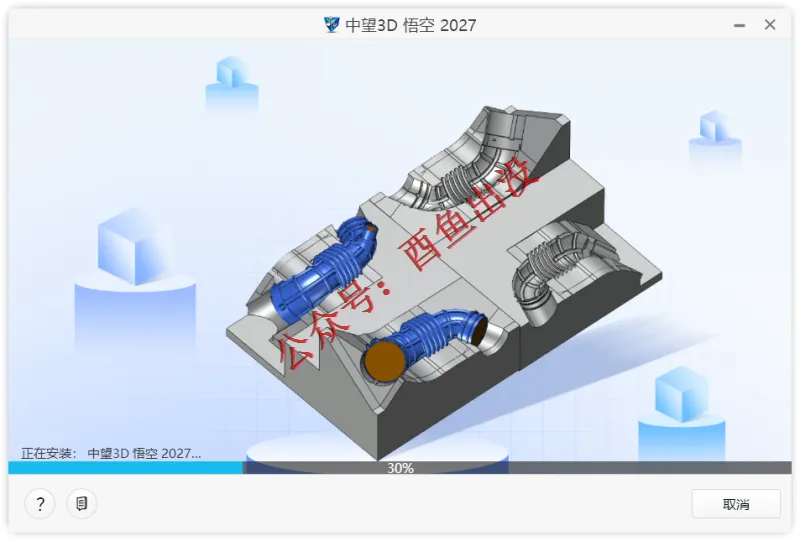Click the 中望3D logo in title bar
The height and width of the screenshot is (541, 800).
click(332, 24)
